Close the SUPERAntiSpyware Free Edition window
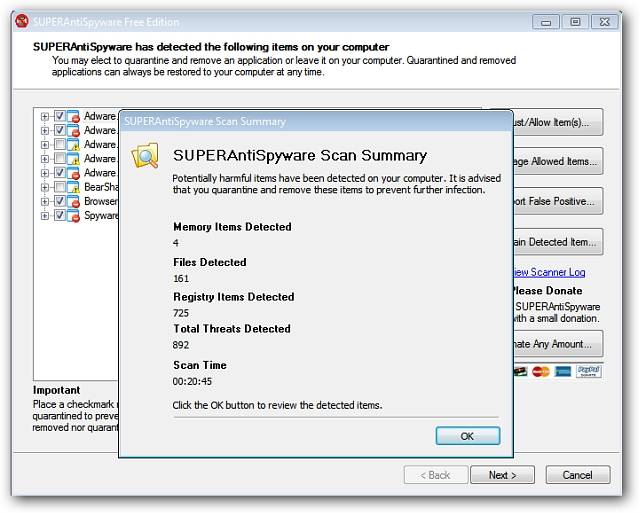 click(x=604, y=22)
